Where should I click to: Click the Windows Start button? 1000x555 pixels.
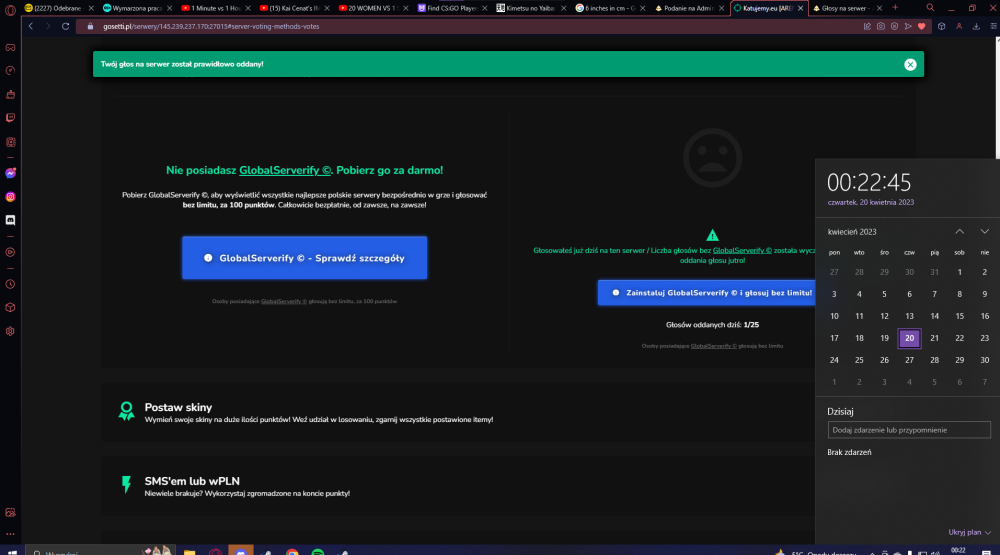(11, 551)
